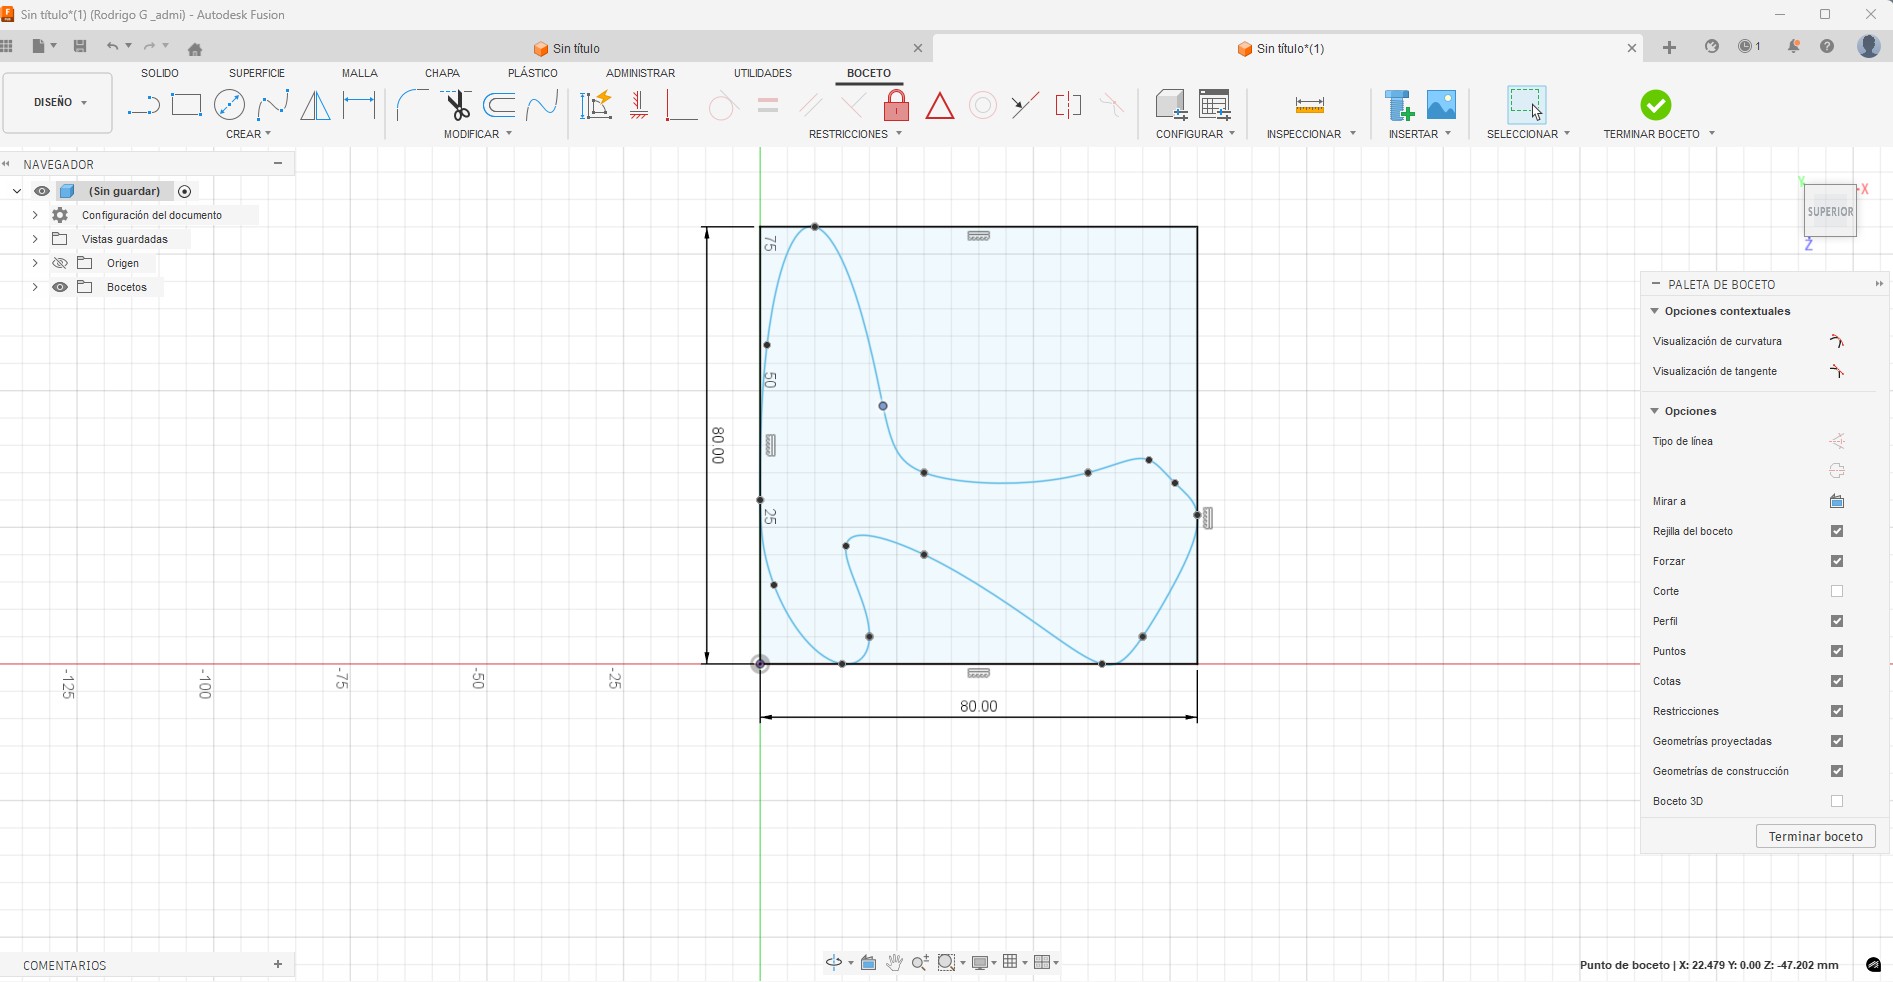Open Visualización de tangente icon
The width and height of the screenshot is (1893, 982).
tap(1837, 371)
